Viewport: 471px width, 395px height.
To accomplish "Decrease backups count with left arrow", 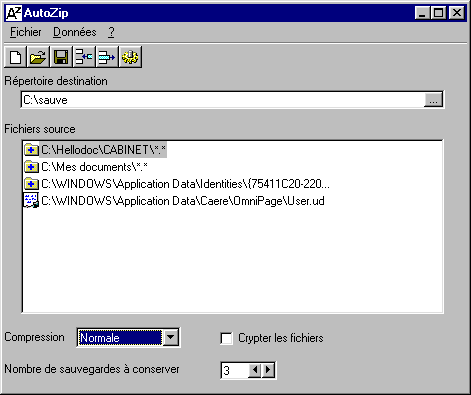I will [x=255, y=370].
